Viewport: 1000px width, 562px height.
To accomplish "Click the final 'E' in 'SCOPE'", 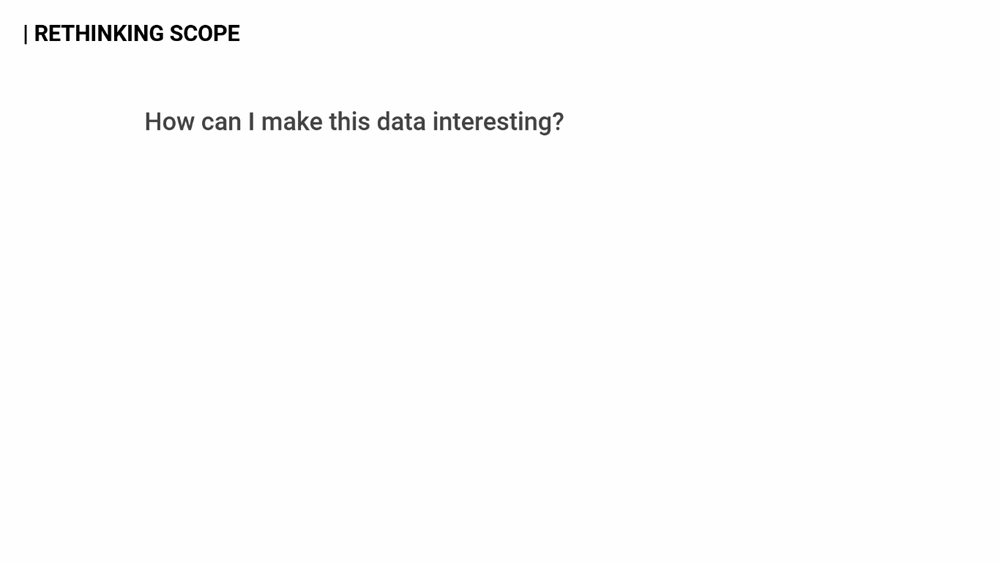I will (234, 34).
